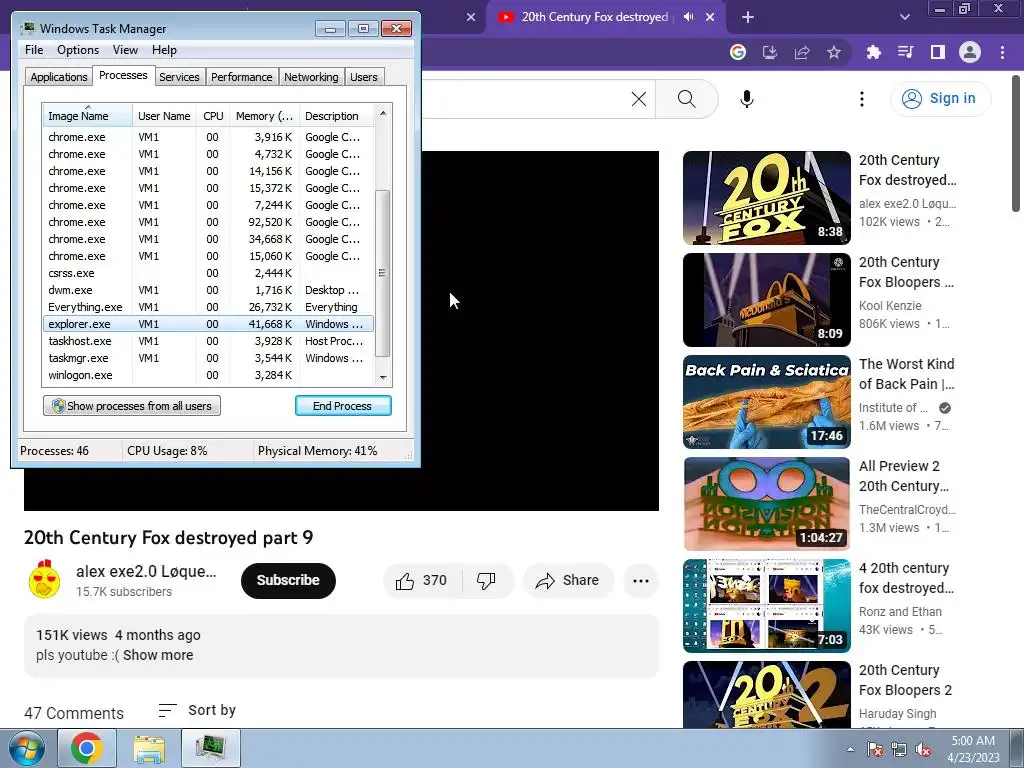Click End Process button
1024x768 pixels.
343,406
